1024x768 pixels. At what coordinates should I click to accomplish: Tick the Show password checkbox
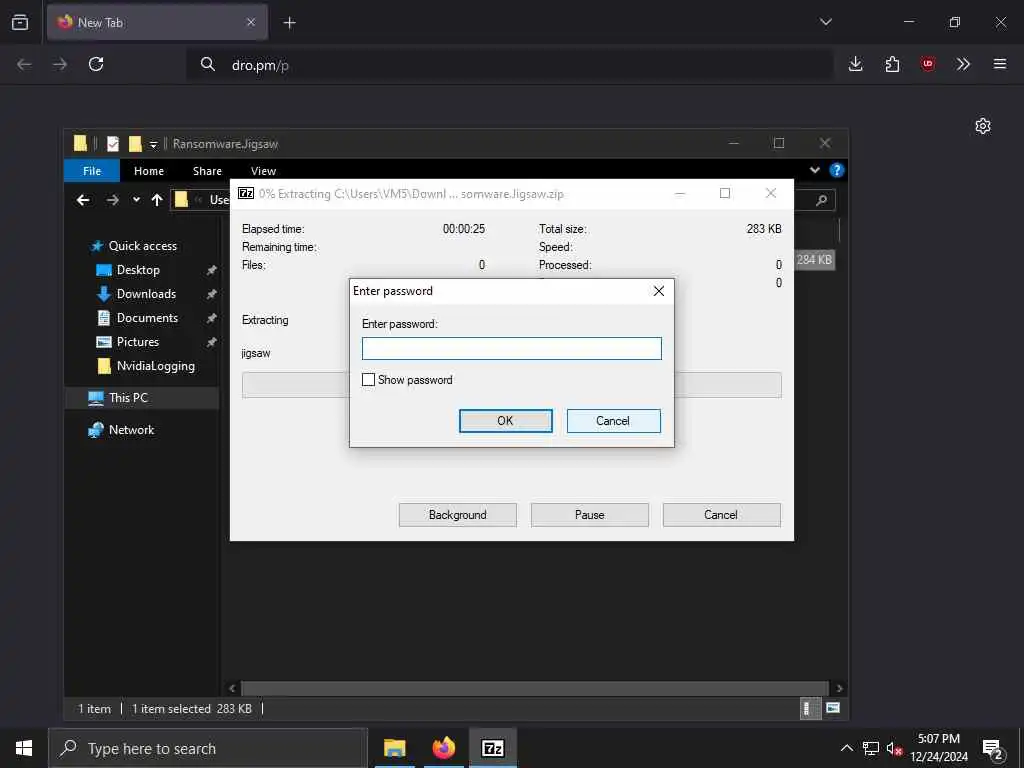coord(368,379)
